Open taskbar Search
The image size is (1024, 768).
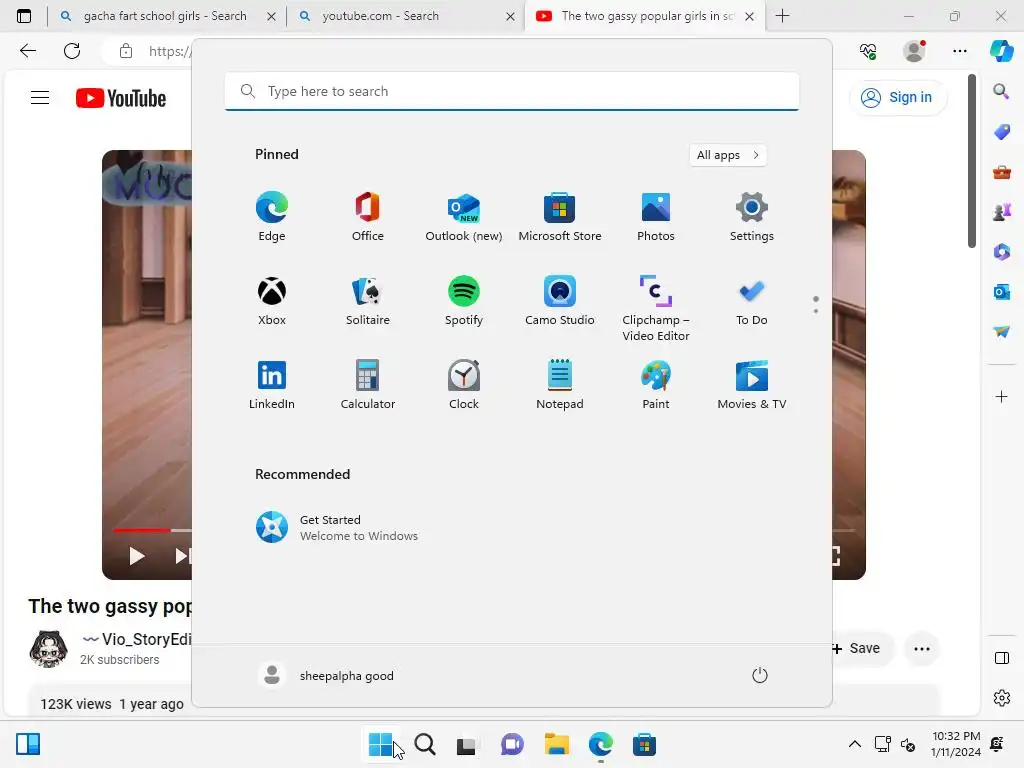425,744
